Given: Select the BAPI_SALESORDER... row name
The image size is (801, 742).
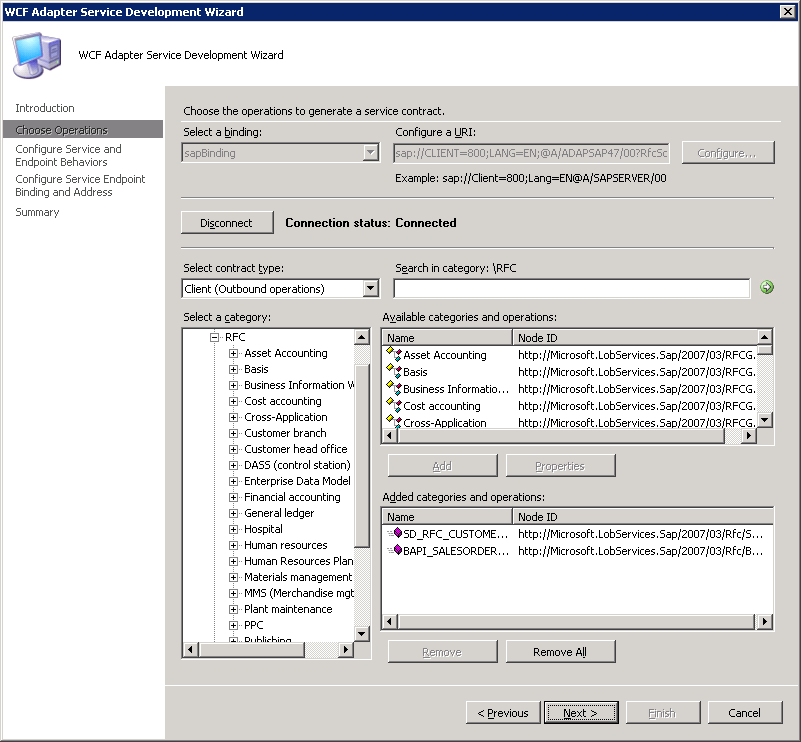Looking at the screenshot, I should click(456, 552).
